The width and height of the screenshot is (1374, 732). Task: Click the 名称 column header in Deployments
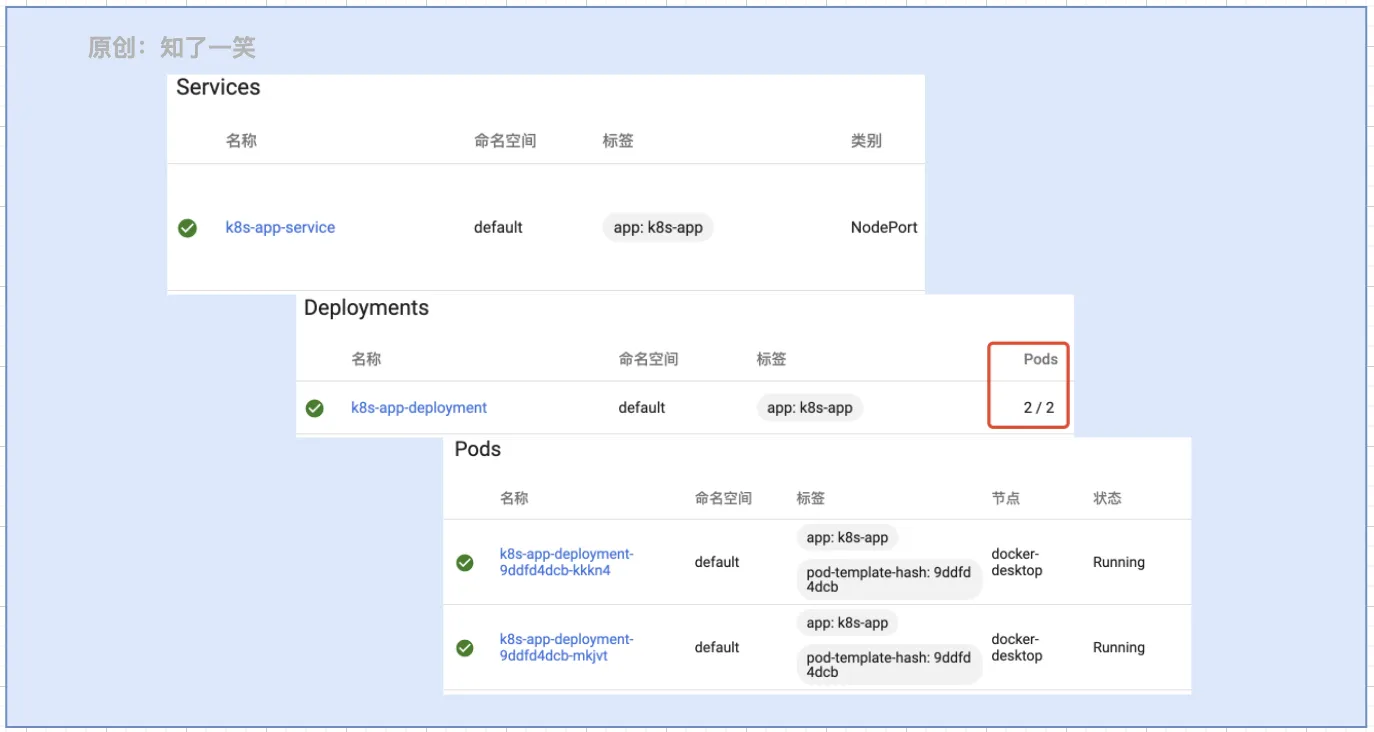pos(366,358)
